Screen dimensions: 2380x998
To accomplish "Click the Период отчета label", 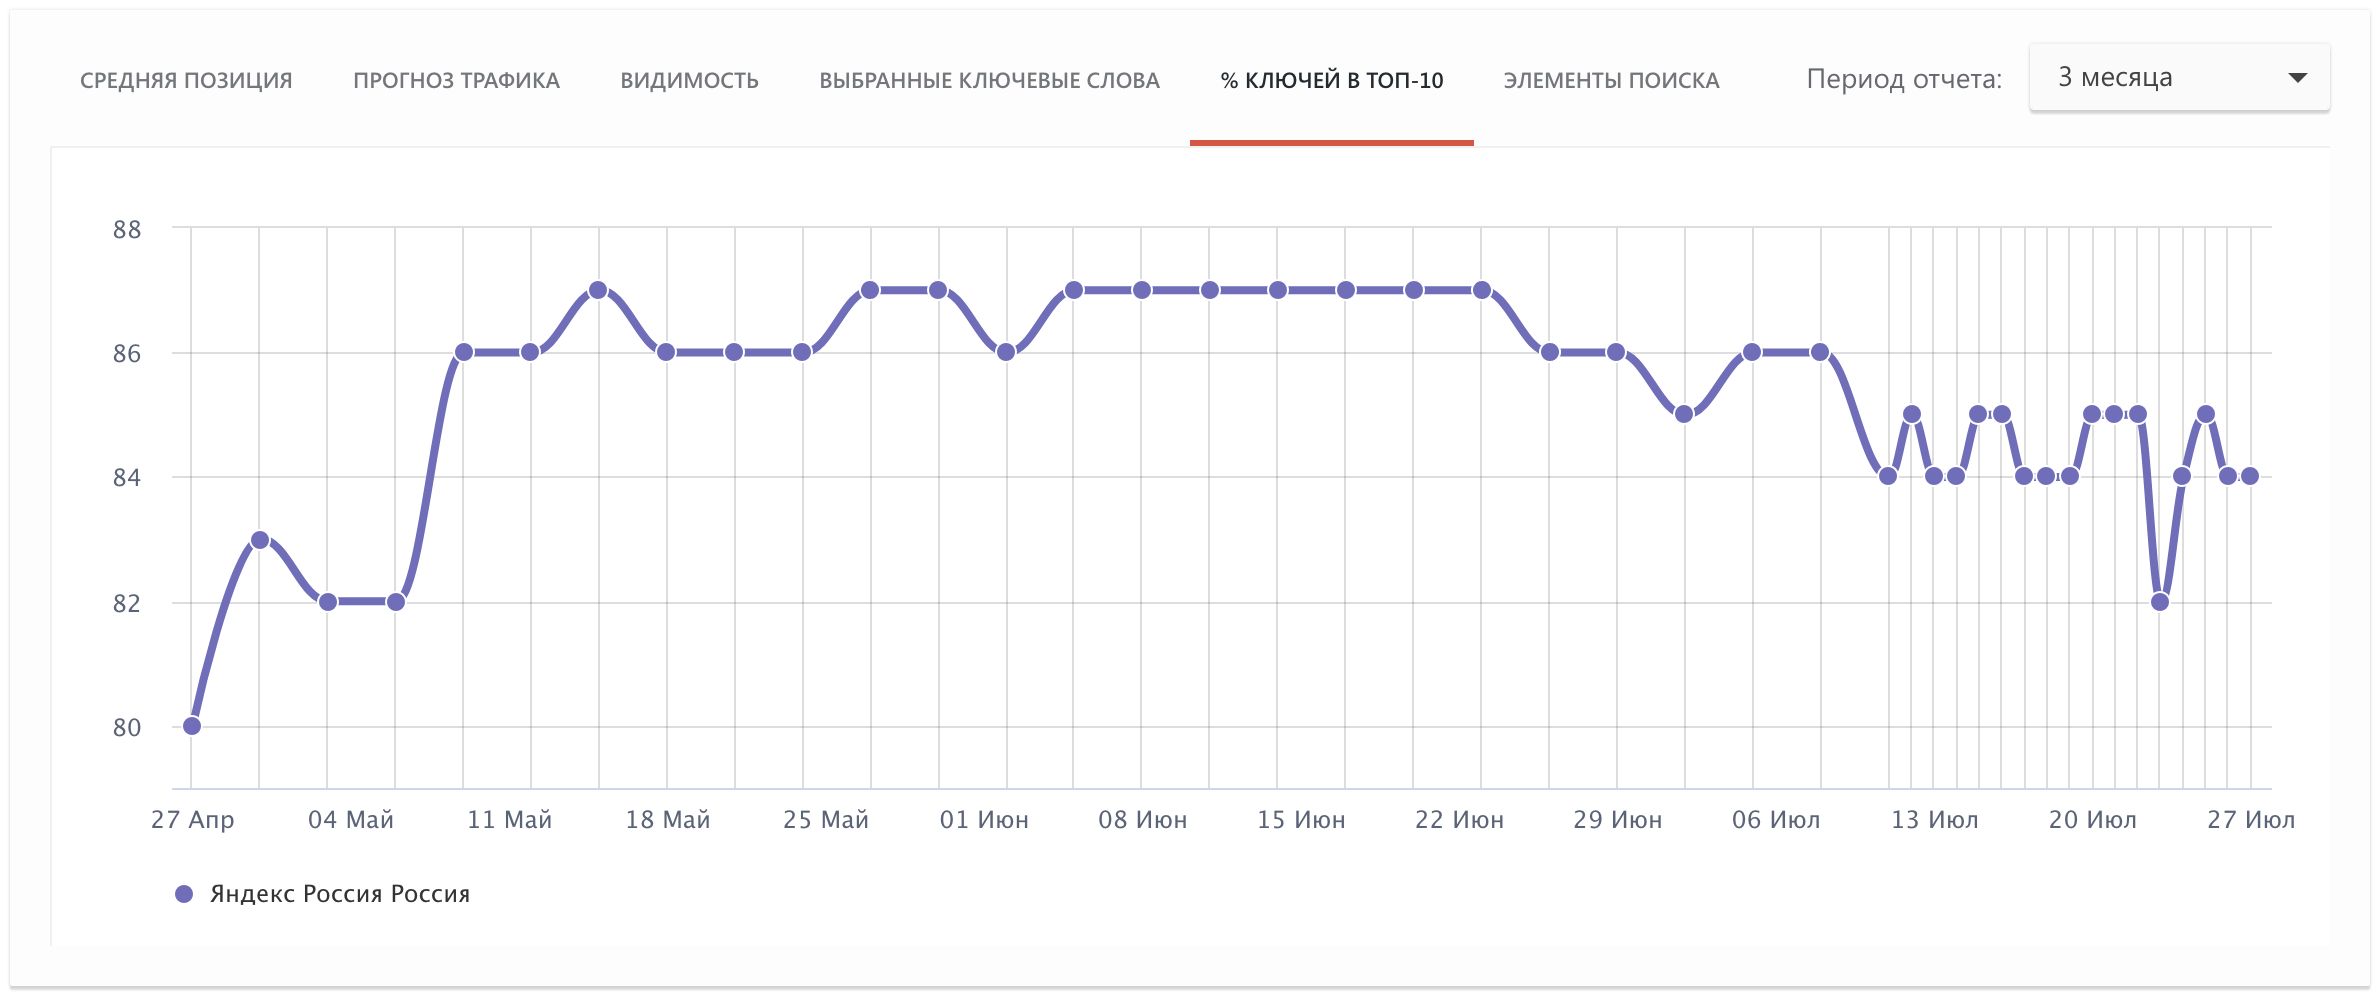I will (x=1904, y=79).
